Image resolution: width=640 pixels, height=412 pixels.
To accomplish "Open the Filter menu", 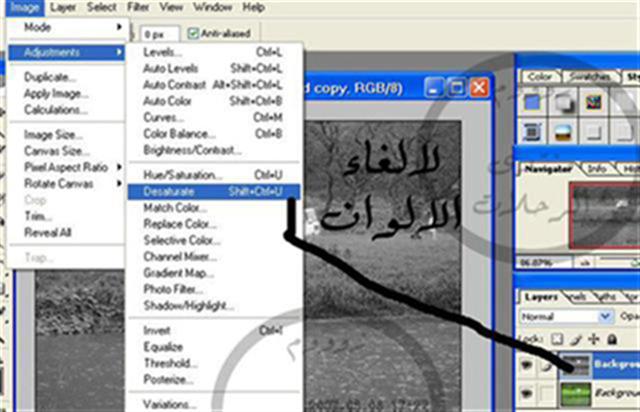I will (138, 7).
